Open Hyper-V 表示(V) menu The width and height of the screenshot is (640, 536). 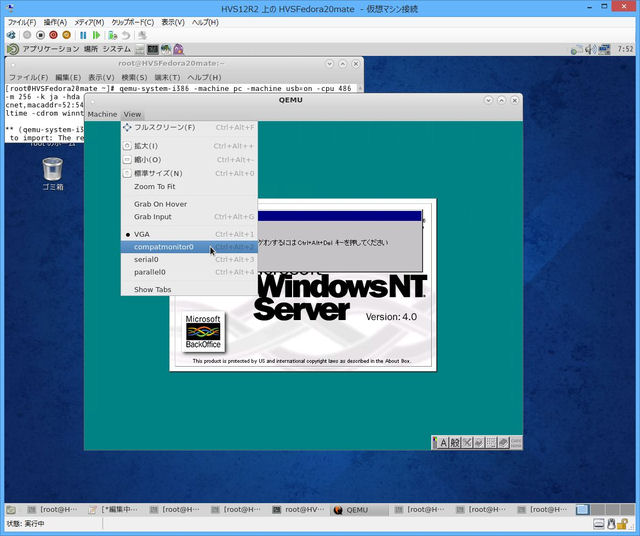[173, 22]
